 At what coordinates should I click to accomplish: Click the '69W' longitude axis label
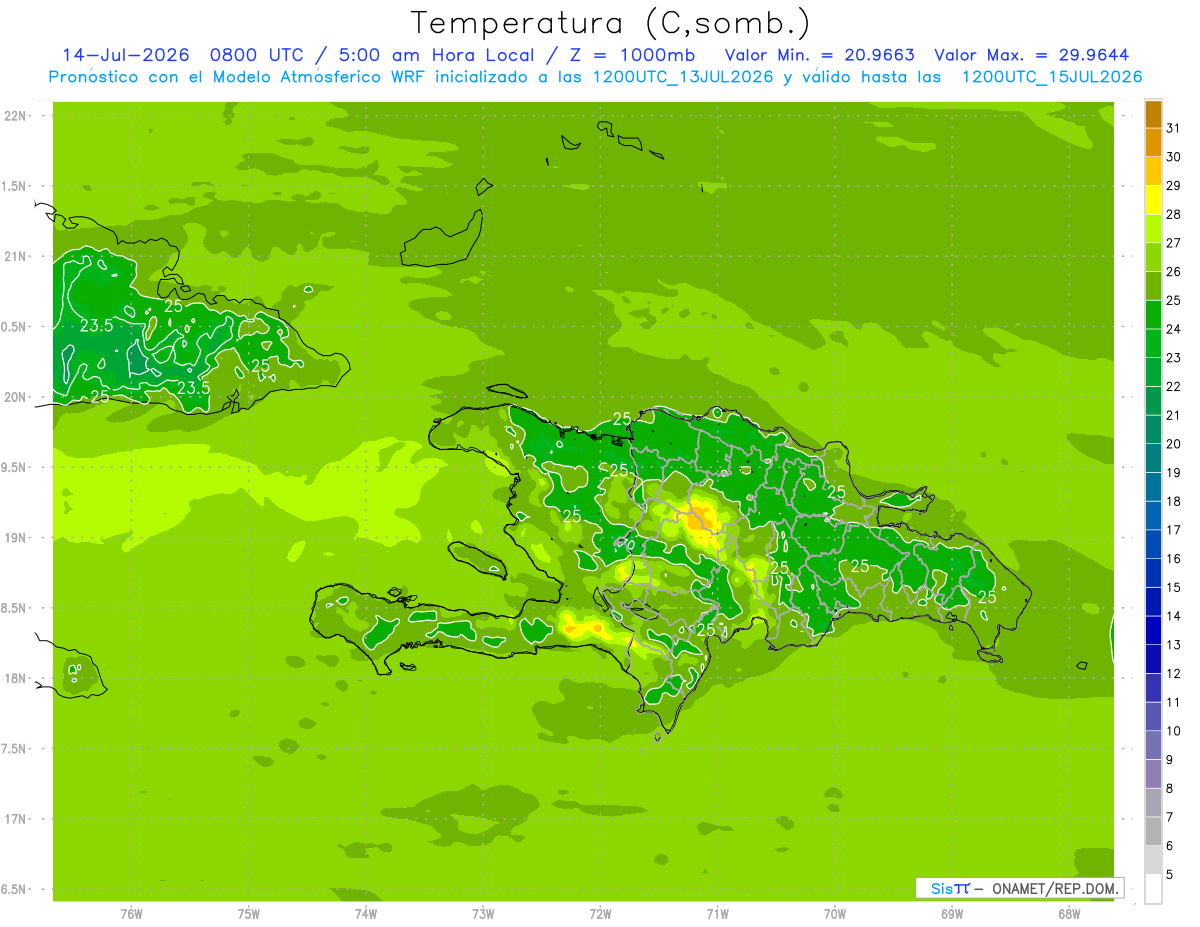pyautogui.click(x=952, y=914)
